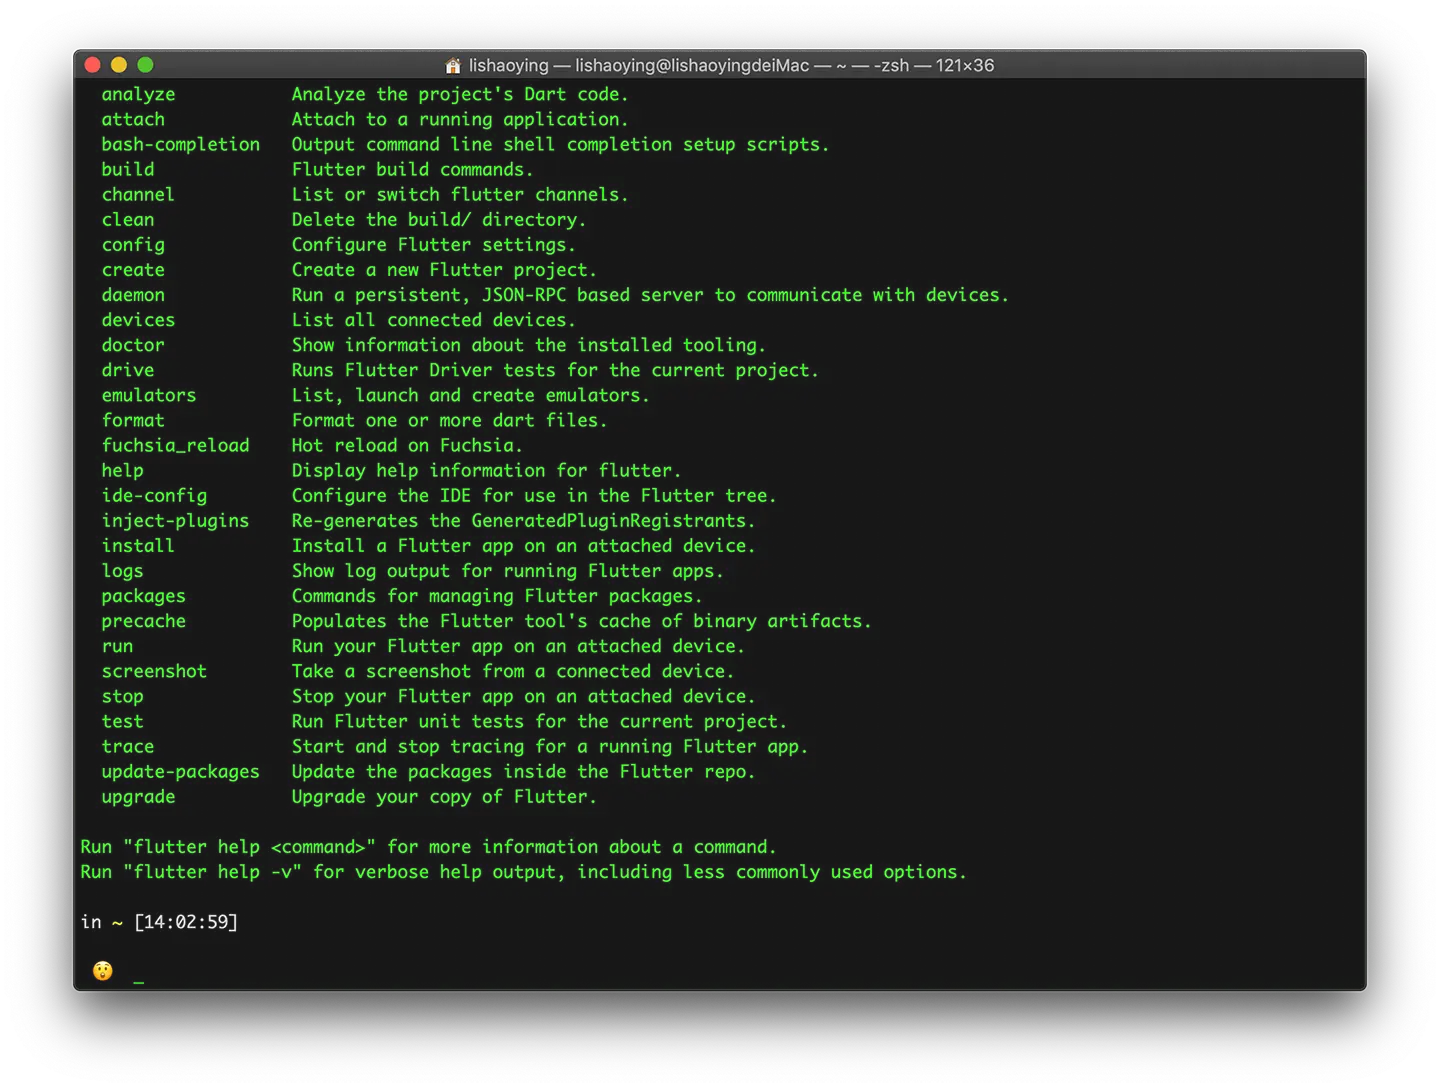The image size is (1440, 1088).
Task: Click the 'ide-config' command name
Action: coord(154,496)
